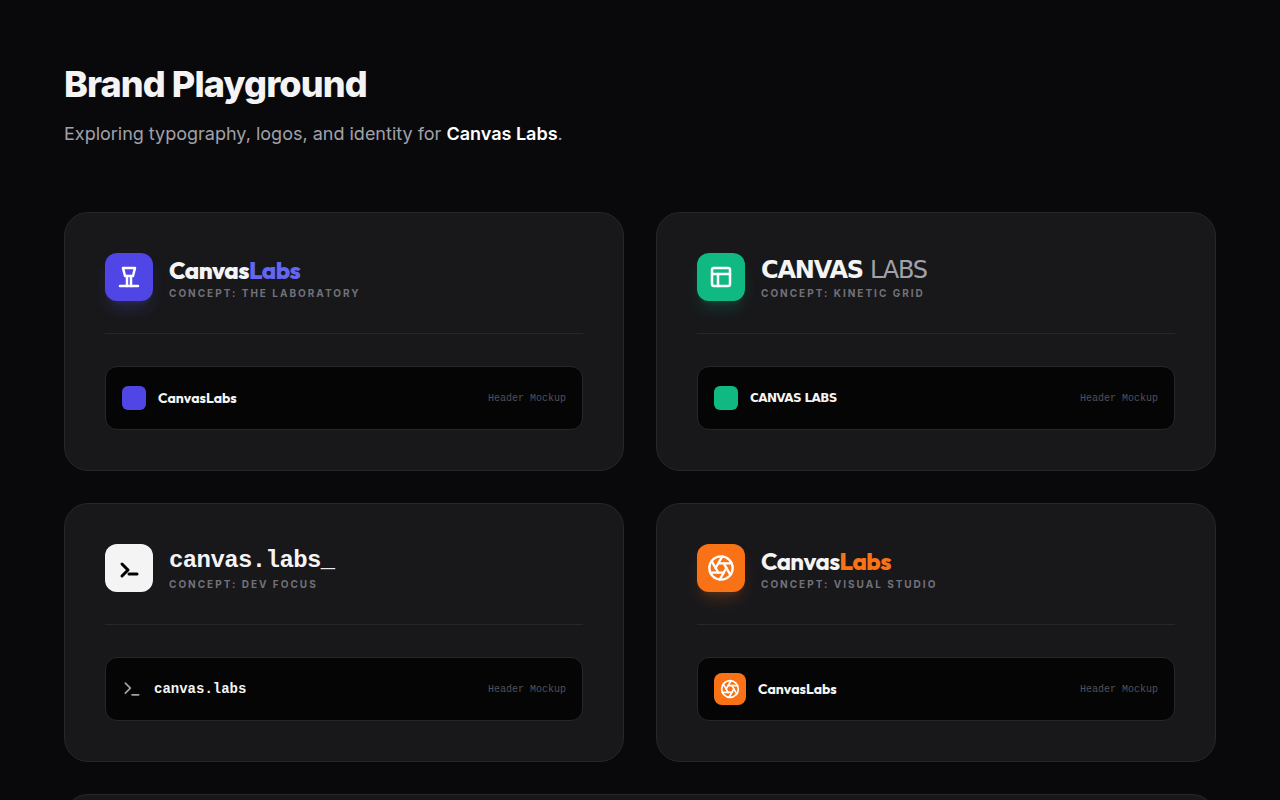The image size is (1280, 800).
Task: Click CanvasLabs text in the Visual Studio mockup
Action: [797, 689]
